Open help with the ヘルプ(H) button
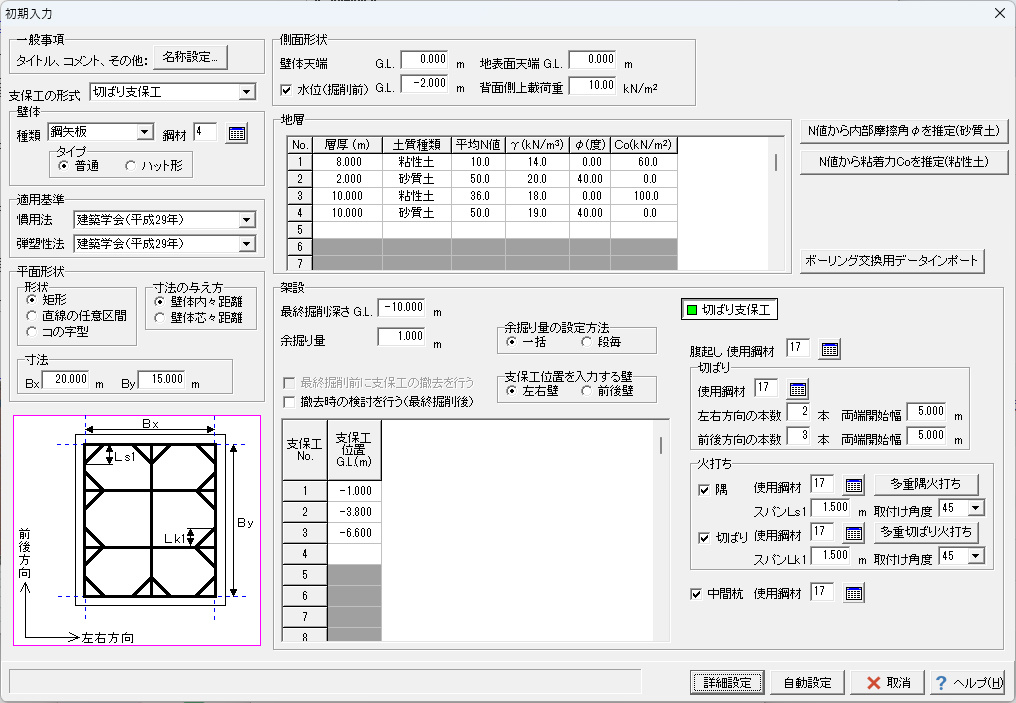The width and height of the screenshot is (1016, 703). coord(967,682)
